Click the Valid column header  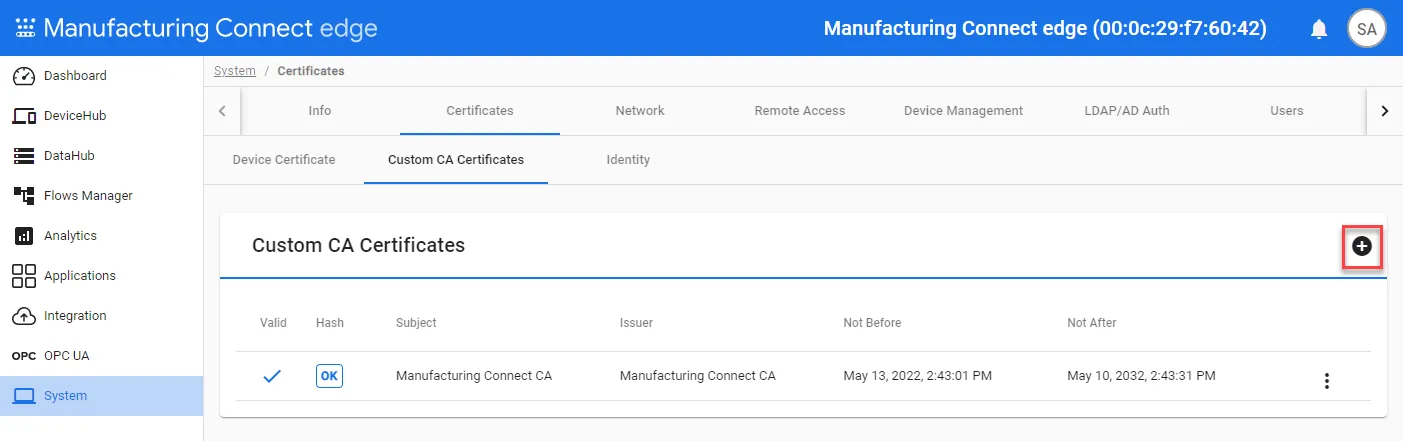click(273, 323)
